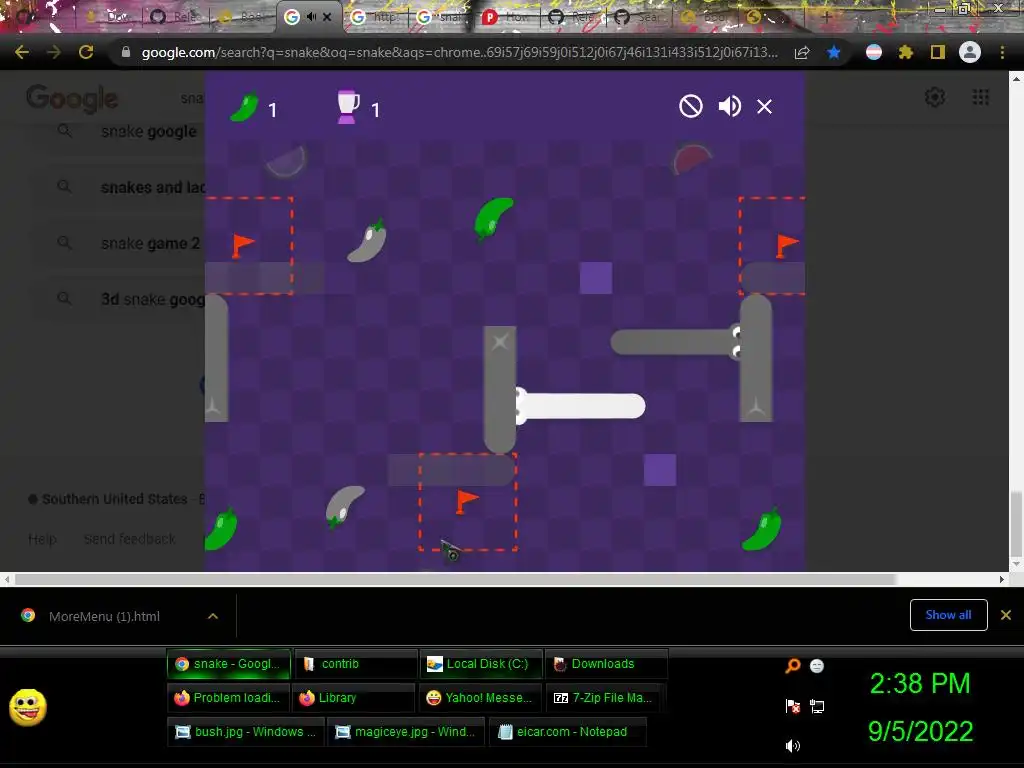Screen dimensions: 1024x768
Task: Mute the active Google tab audio
Action: click(x=312, y=17)
